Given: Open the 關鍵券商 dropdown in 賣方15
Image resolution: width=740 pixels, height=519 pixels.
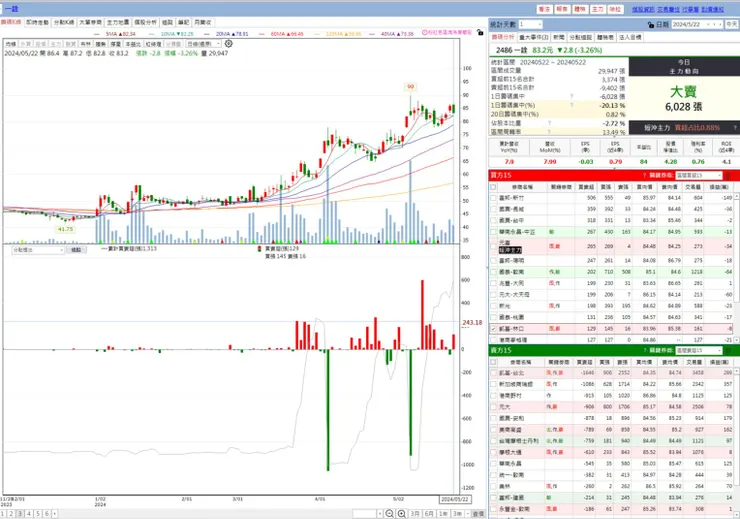Looking at the screenshot, I should 698,350.
